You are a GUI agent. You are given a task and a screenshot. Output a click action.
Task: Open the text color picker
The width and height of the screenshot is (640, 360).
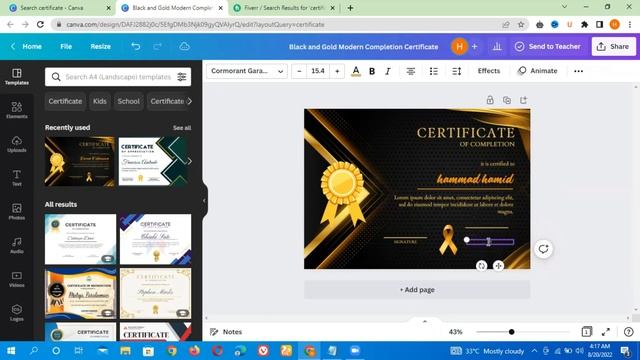pos(356,71)
